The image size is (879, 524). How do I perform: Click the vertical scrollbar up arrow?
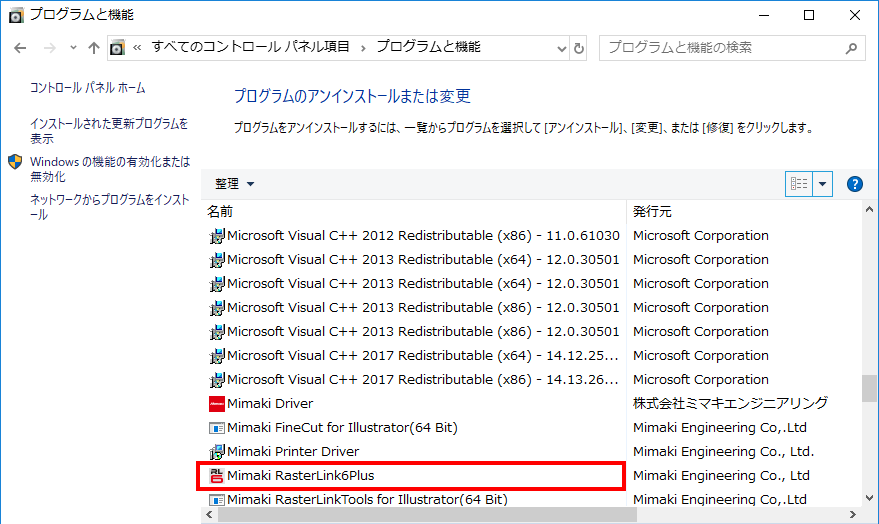tap(869, 210)
